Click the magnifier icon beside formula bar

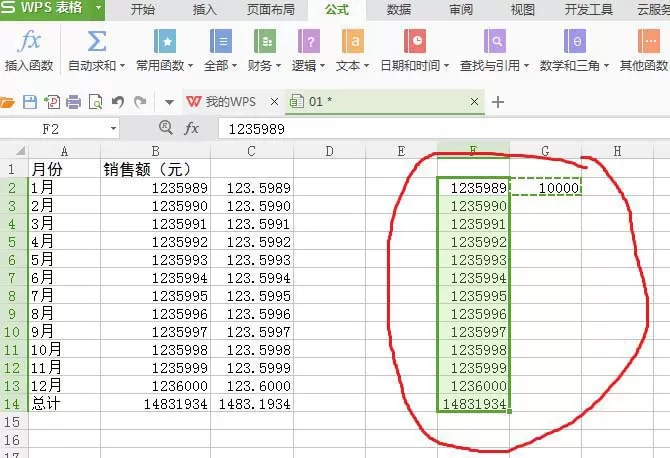(x=165, y=127)
